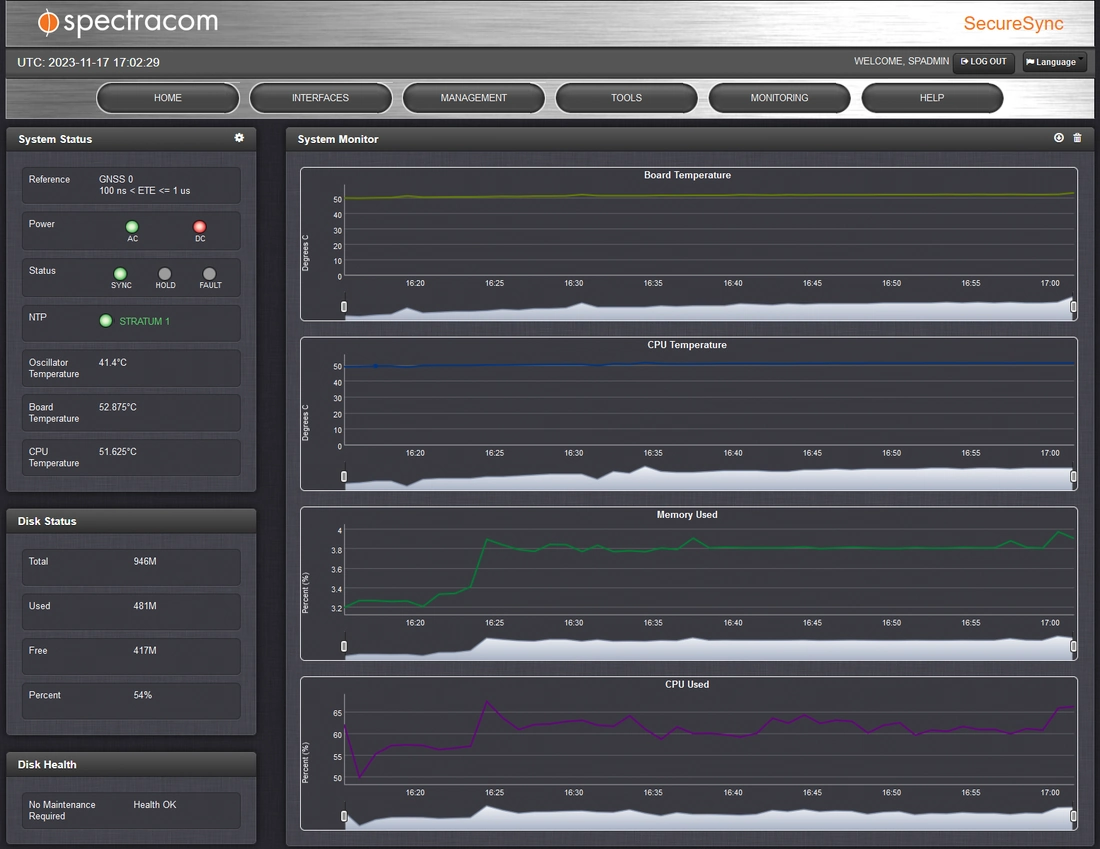1100x849 pixels.
Task: Click Disk Percent value 54%
Action: coord(142,695)
